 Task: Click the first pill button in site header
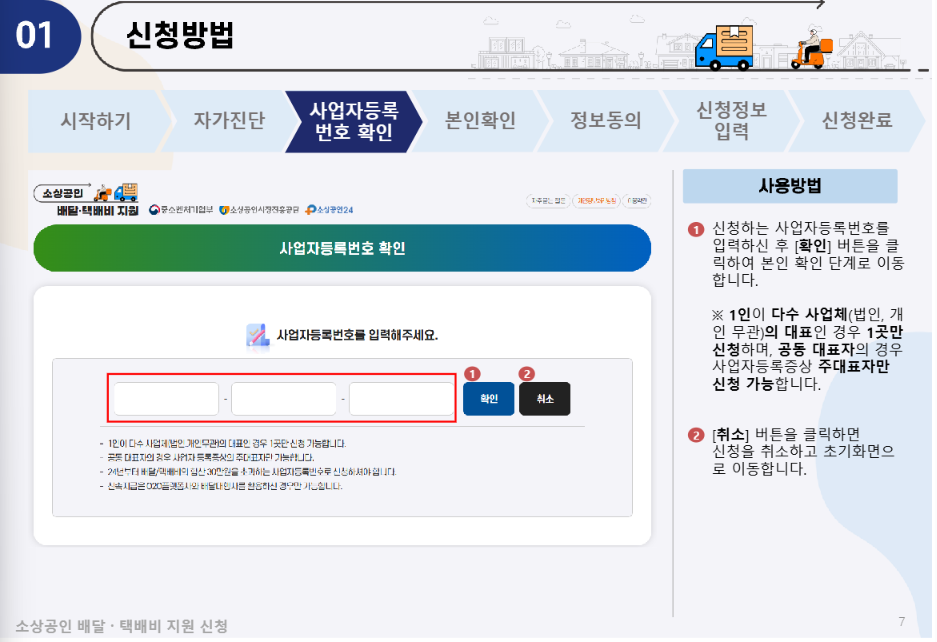(x=548, y=201)
